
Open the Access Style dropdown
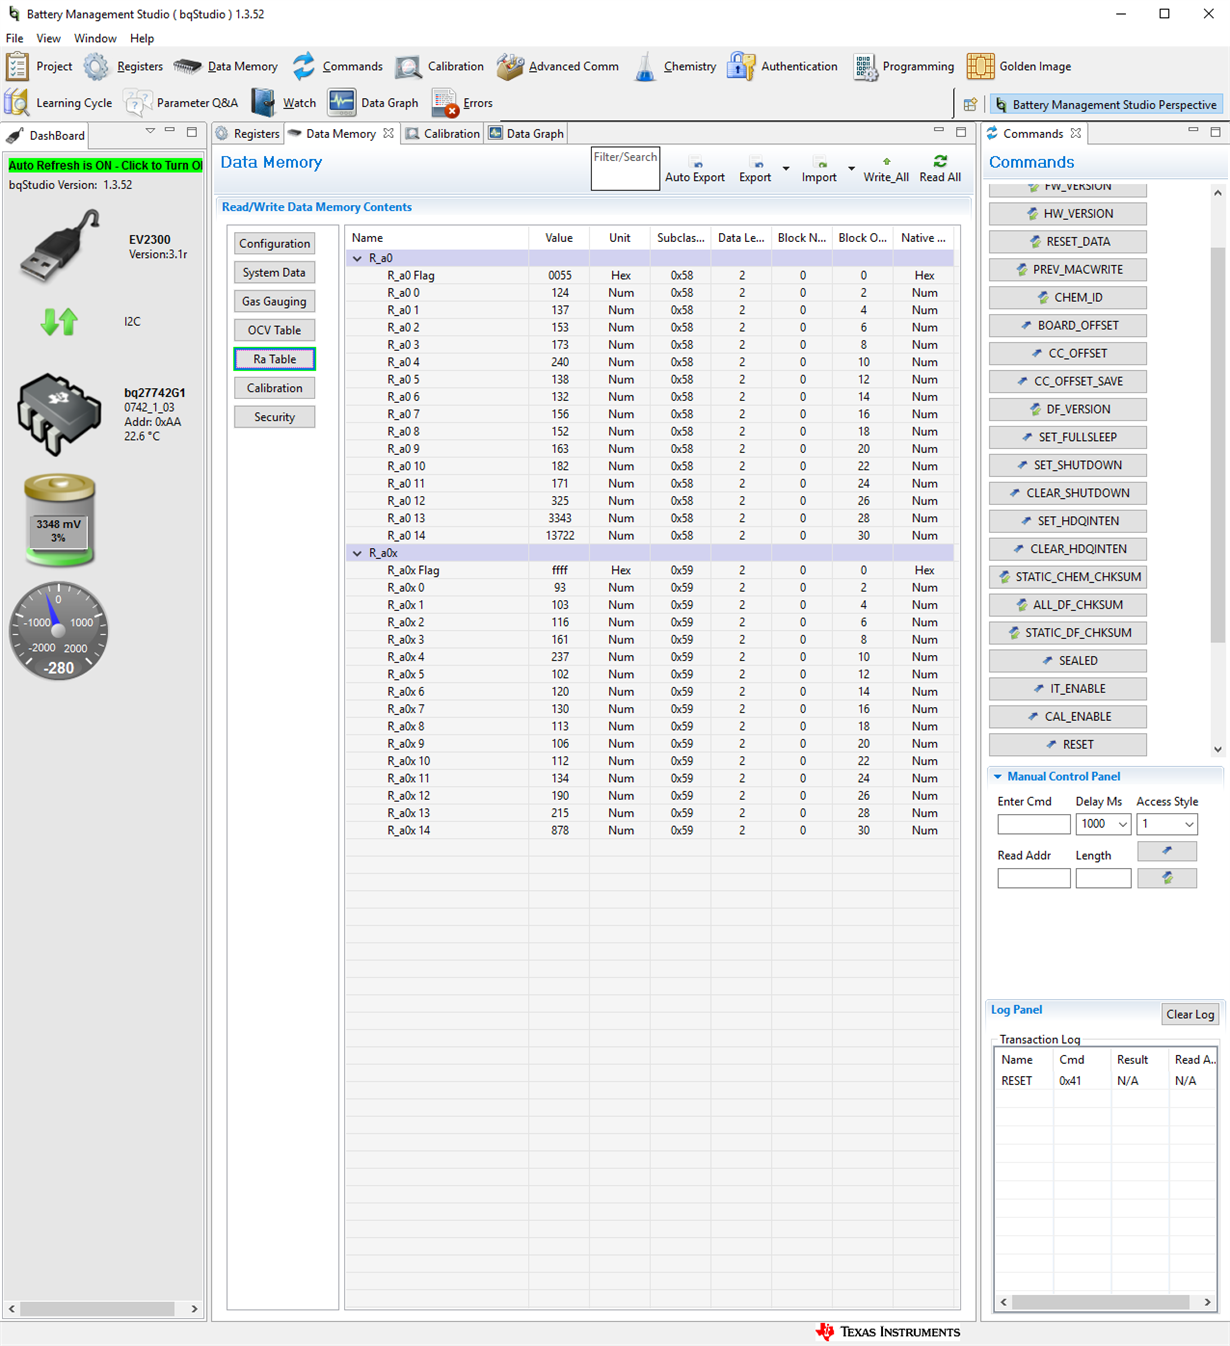tap(1189, 824)
